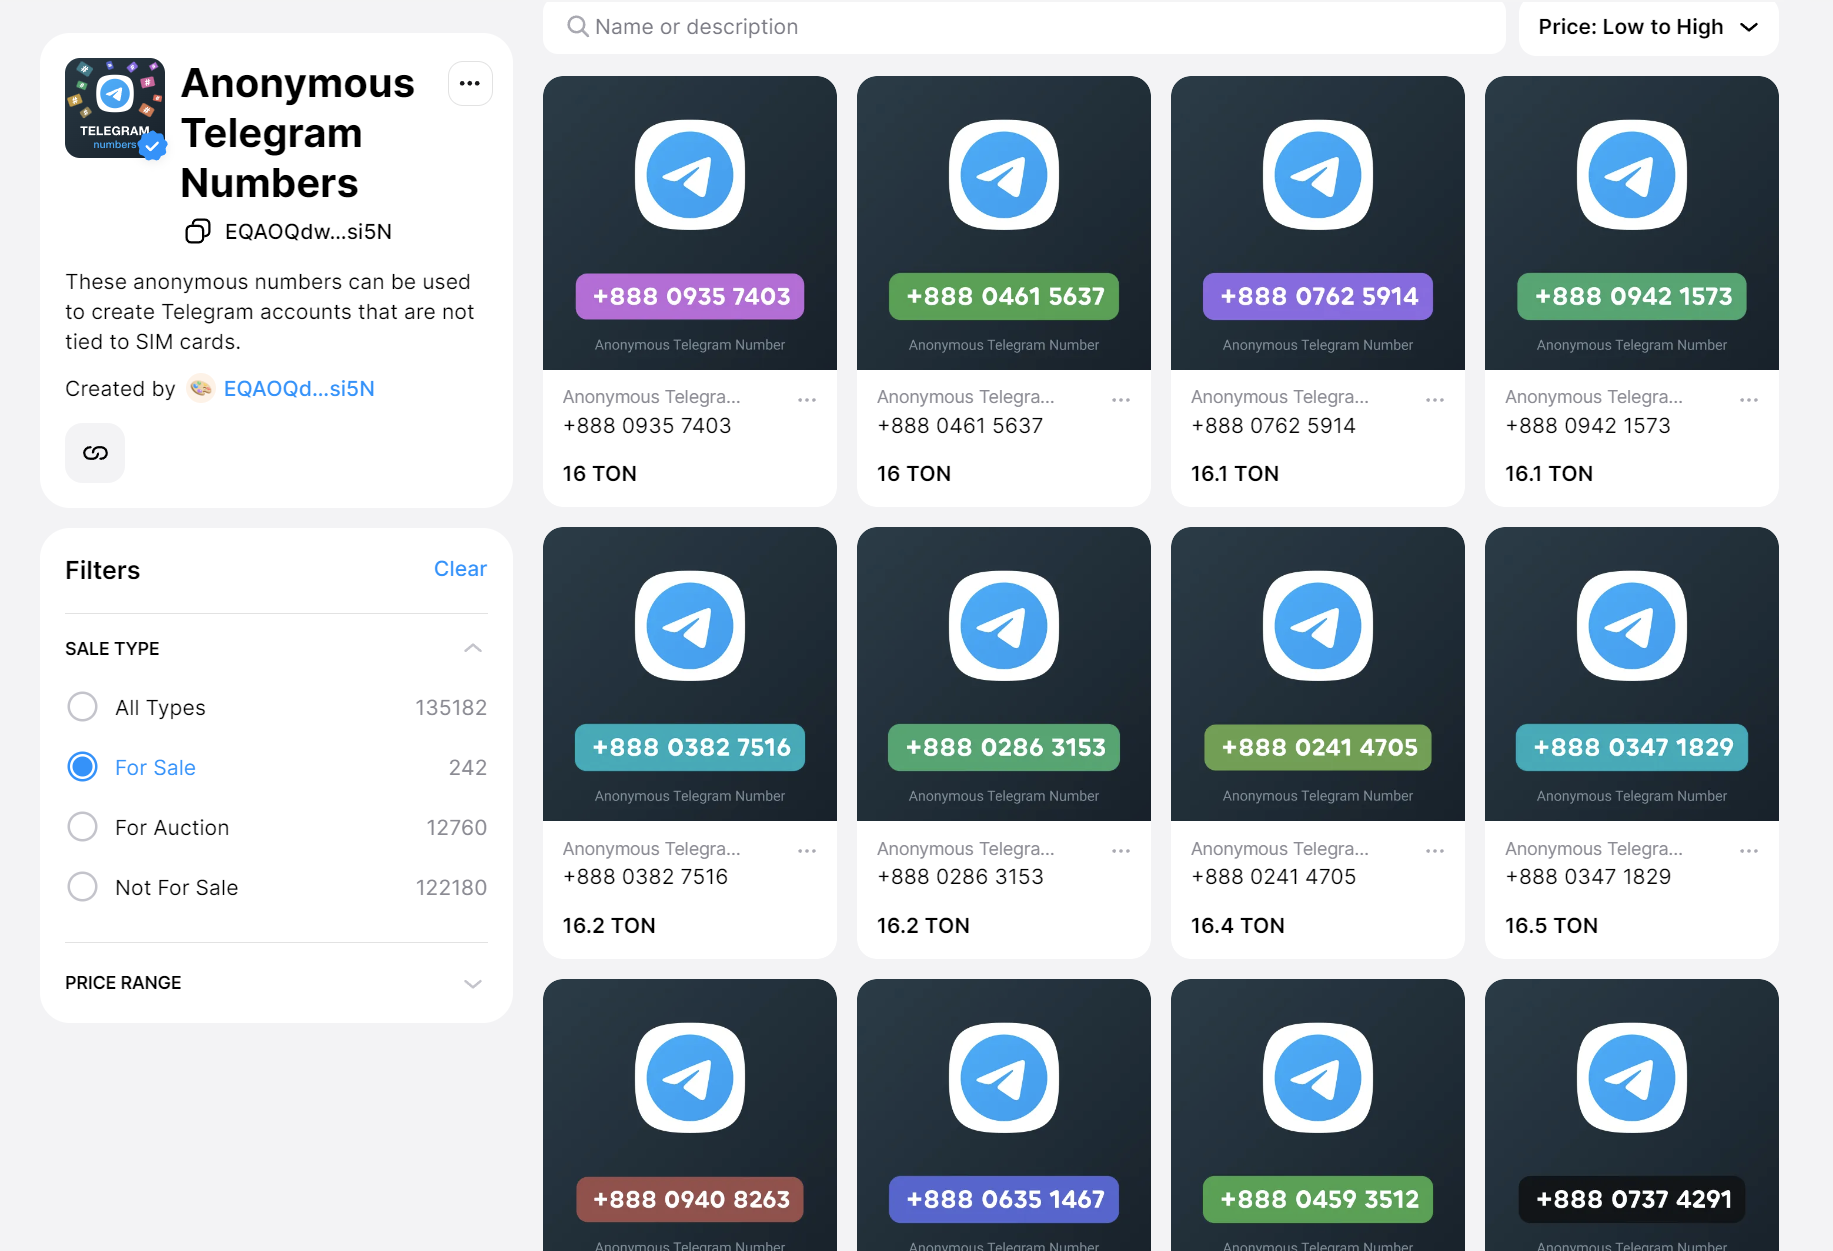Click the search magnifier icon

pyautogui.click(x=577, y=26)
